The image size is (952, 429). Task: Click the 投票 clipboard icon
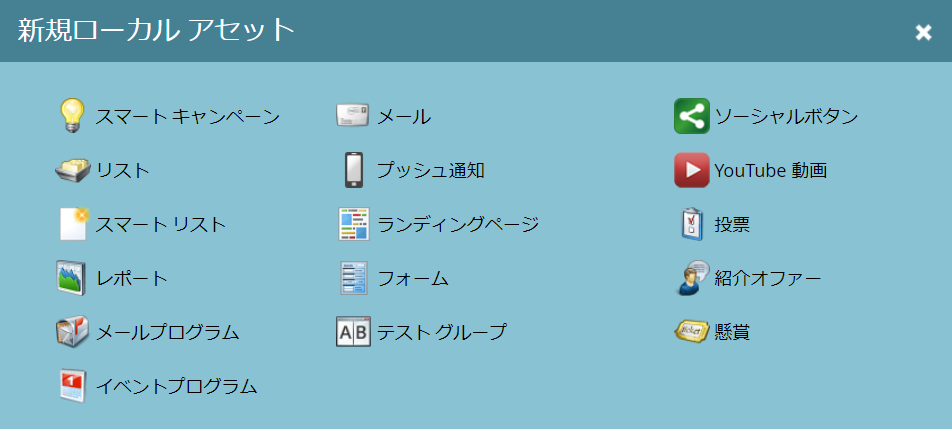coord(692,224)
